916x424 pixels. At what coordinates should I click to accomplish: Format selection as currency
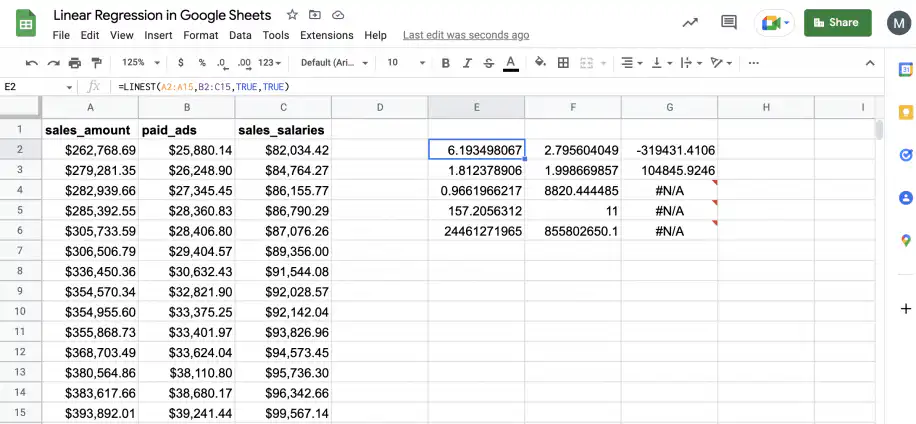181,62
